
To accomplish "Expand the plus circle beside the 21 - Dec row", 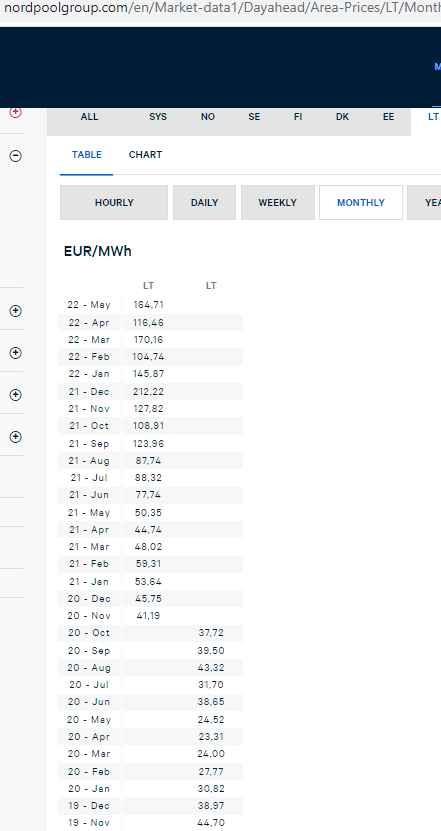I will coord(16,395).
